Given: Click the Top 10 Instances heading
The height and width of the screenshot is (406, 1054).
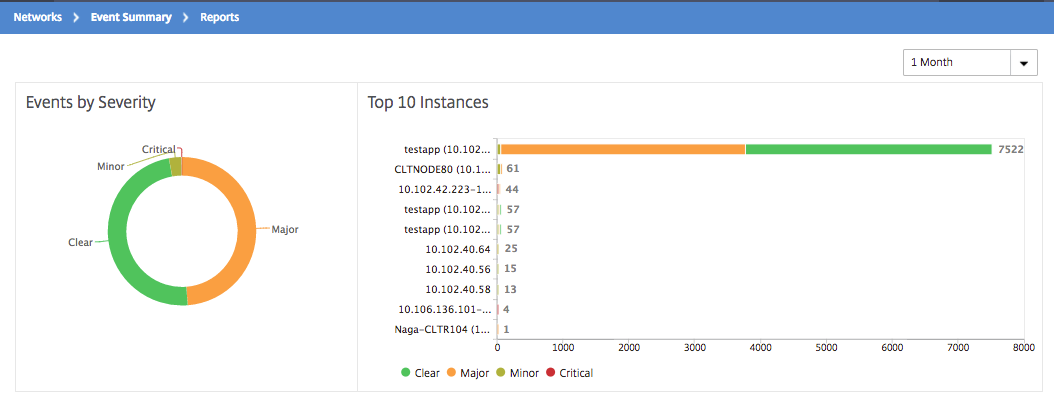Looking at the screenshot, I should [x=428, y=102].
